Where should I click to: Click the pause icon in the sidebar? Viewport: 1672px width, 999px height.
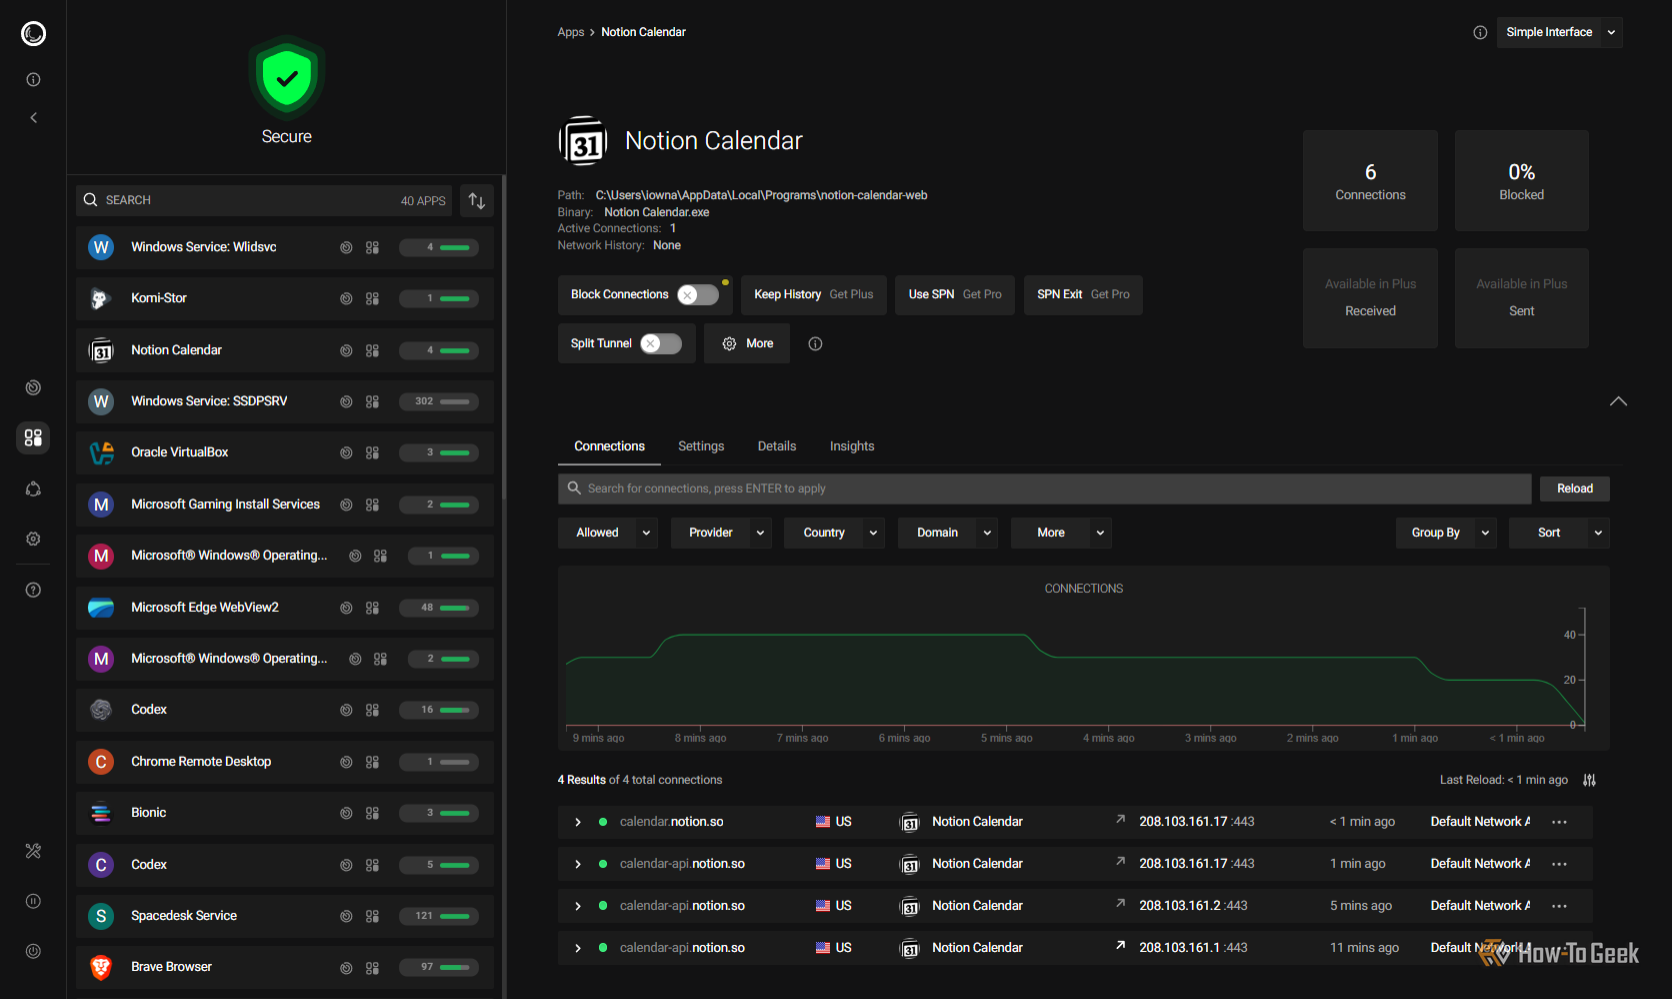point(33,901)
